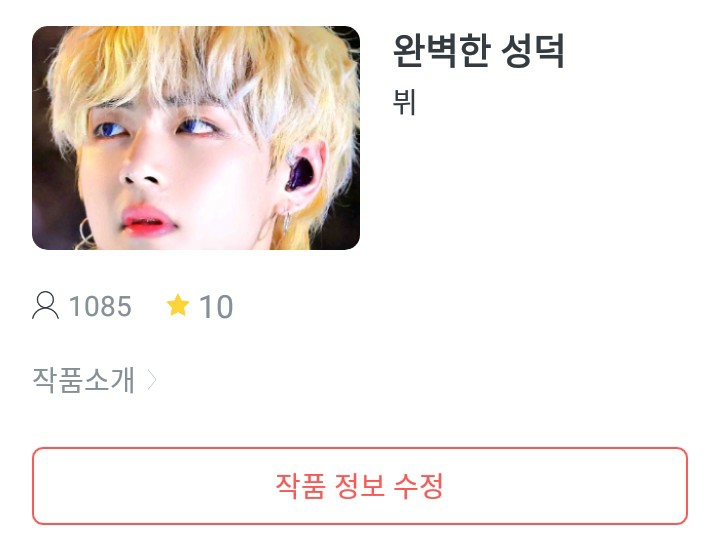Open the 작품 정보 수정 button
Viewport: 720px width, 540px height.
[360, 486]
